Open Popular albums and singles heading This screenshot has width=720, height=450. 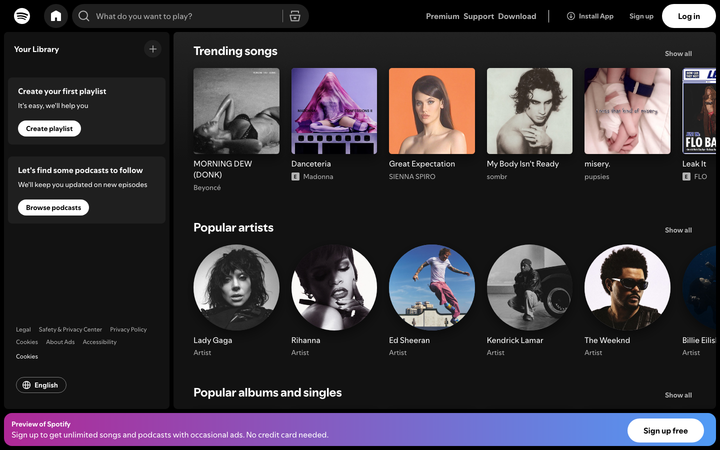267,393
